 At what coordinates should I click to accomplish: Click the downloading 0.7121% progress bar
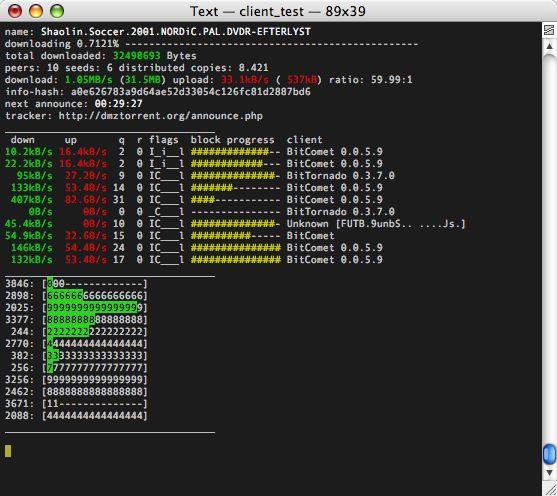click(272, 44)
